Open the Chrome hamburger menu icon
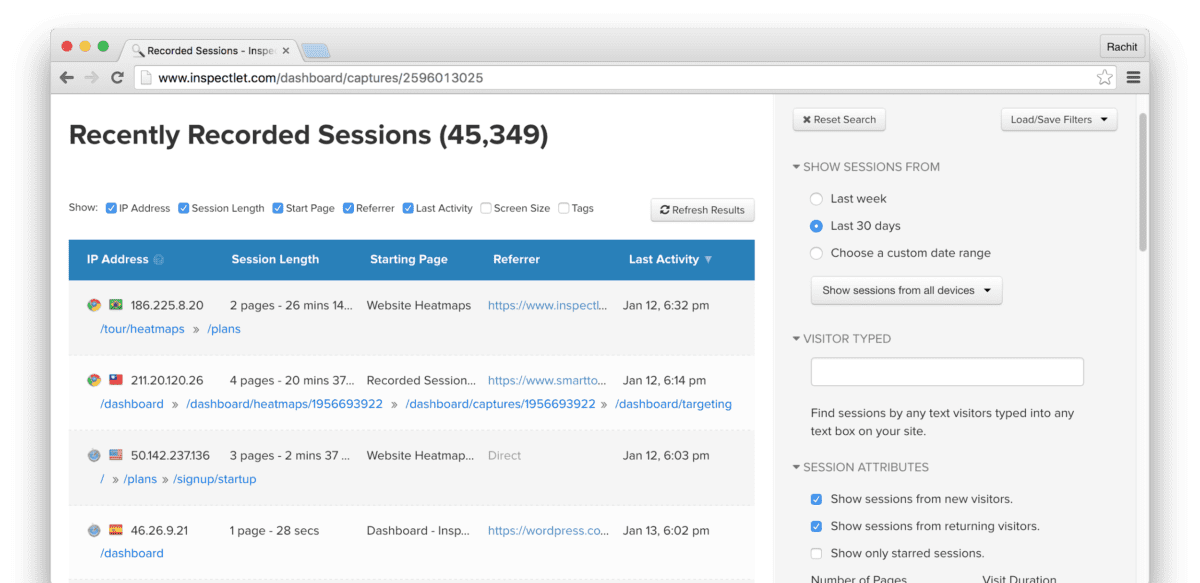Viewport: 1200px width, 583px height. coord(1133,77)
